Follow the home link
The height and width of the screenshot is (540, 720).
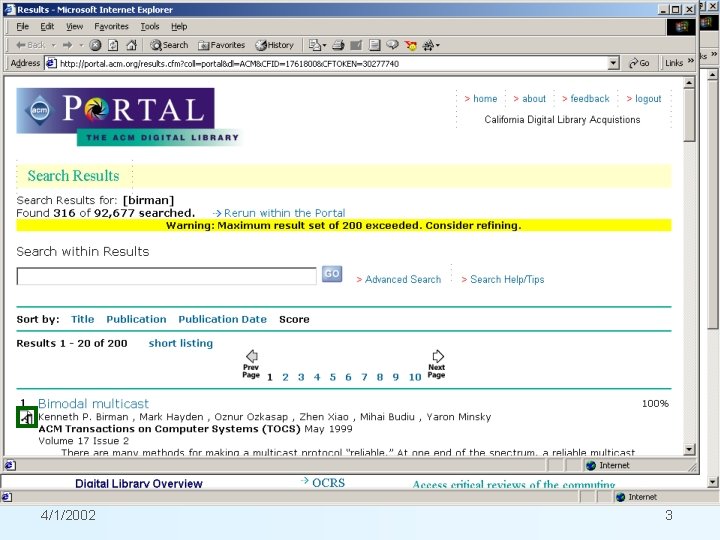[x=485, y=99]
